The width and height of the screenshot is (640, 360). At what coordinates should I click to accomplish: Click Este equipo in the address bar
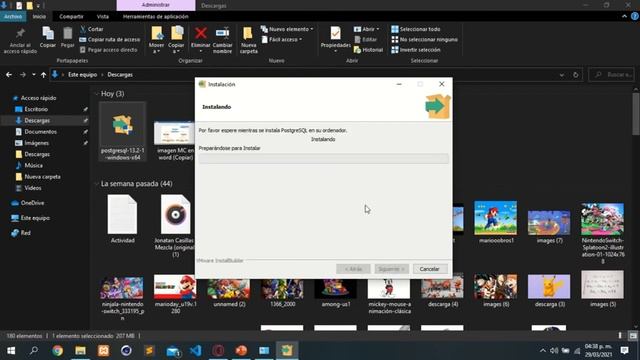coord(82,75)
